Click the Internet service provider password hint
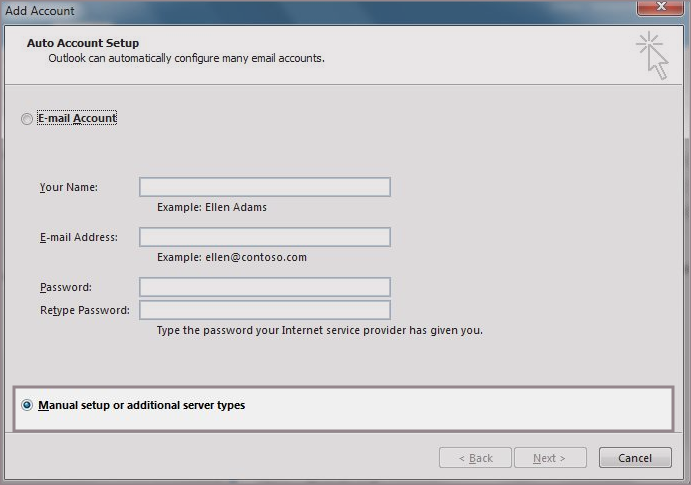Viewport: 691px width, 485px height. point(319,330)
